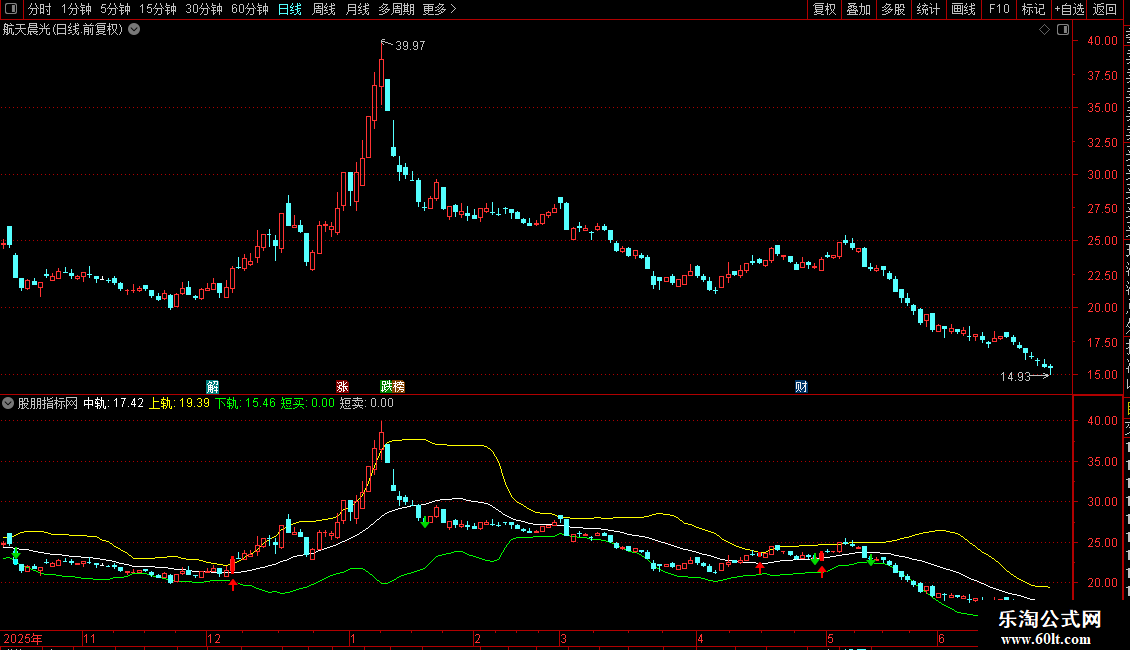Click the 解 event marker
Image resolution: width=1130 pixels, height=650 pixels.
[x=213, y=387]
